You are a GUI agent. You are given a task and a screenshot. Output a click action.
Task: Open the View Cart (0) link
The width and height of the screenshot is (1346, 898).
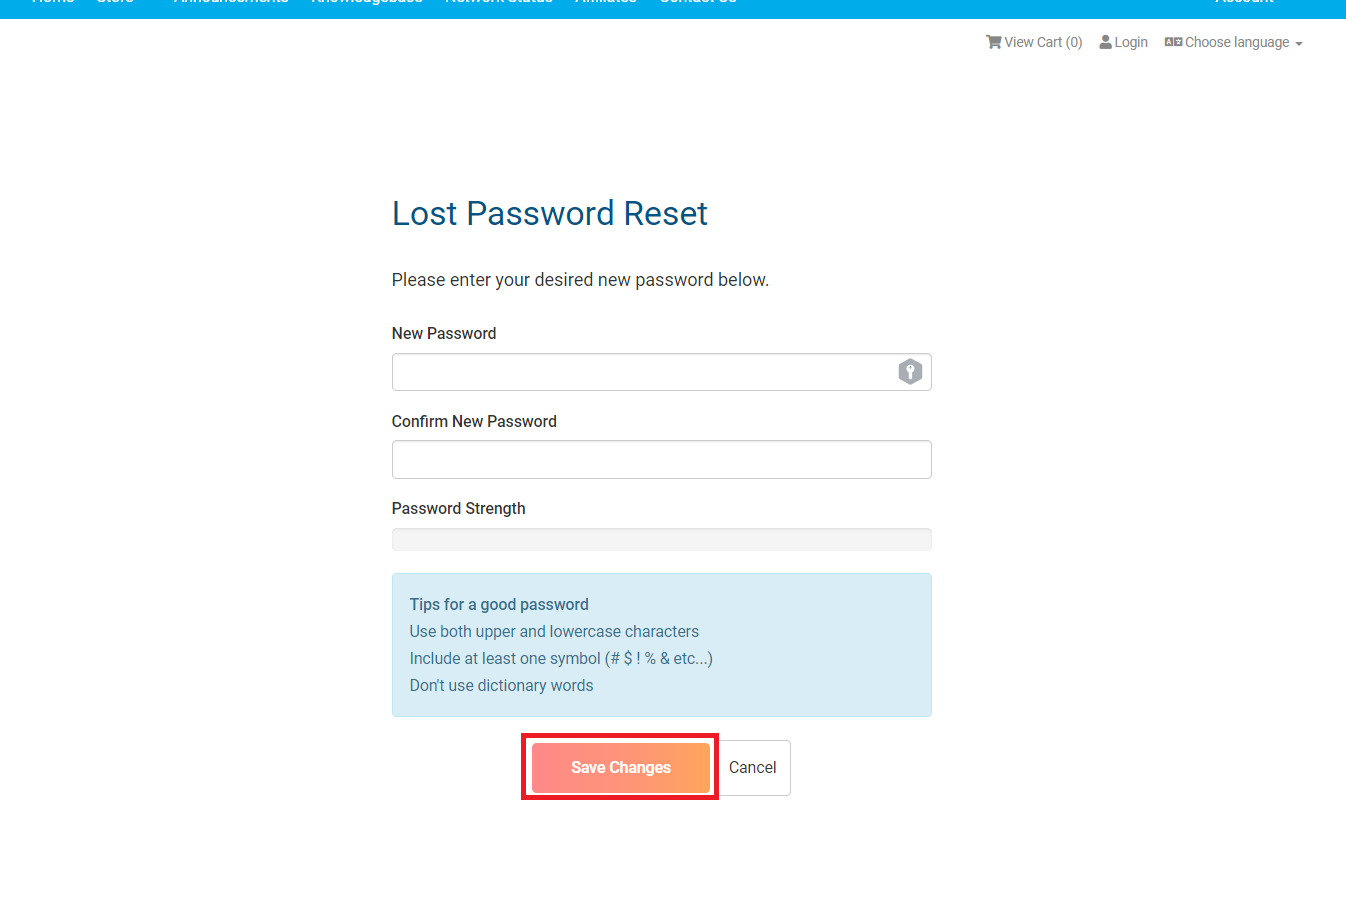point(1034,42)
